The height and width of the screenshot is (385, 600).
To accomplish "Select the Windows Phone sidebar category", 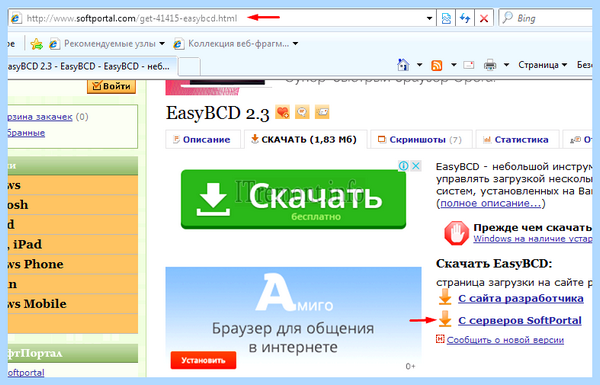I will pyautogui.click(x=73, y=264).
